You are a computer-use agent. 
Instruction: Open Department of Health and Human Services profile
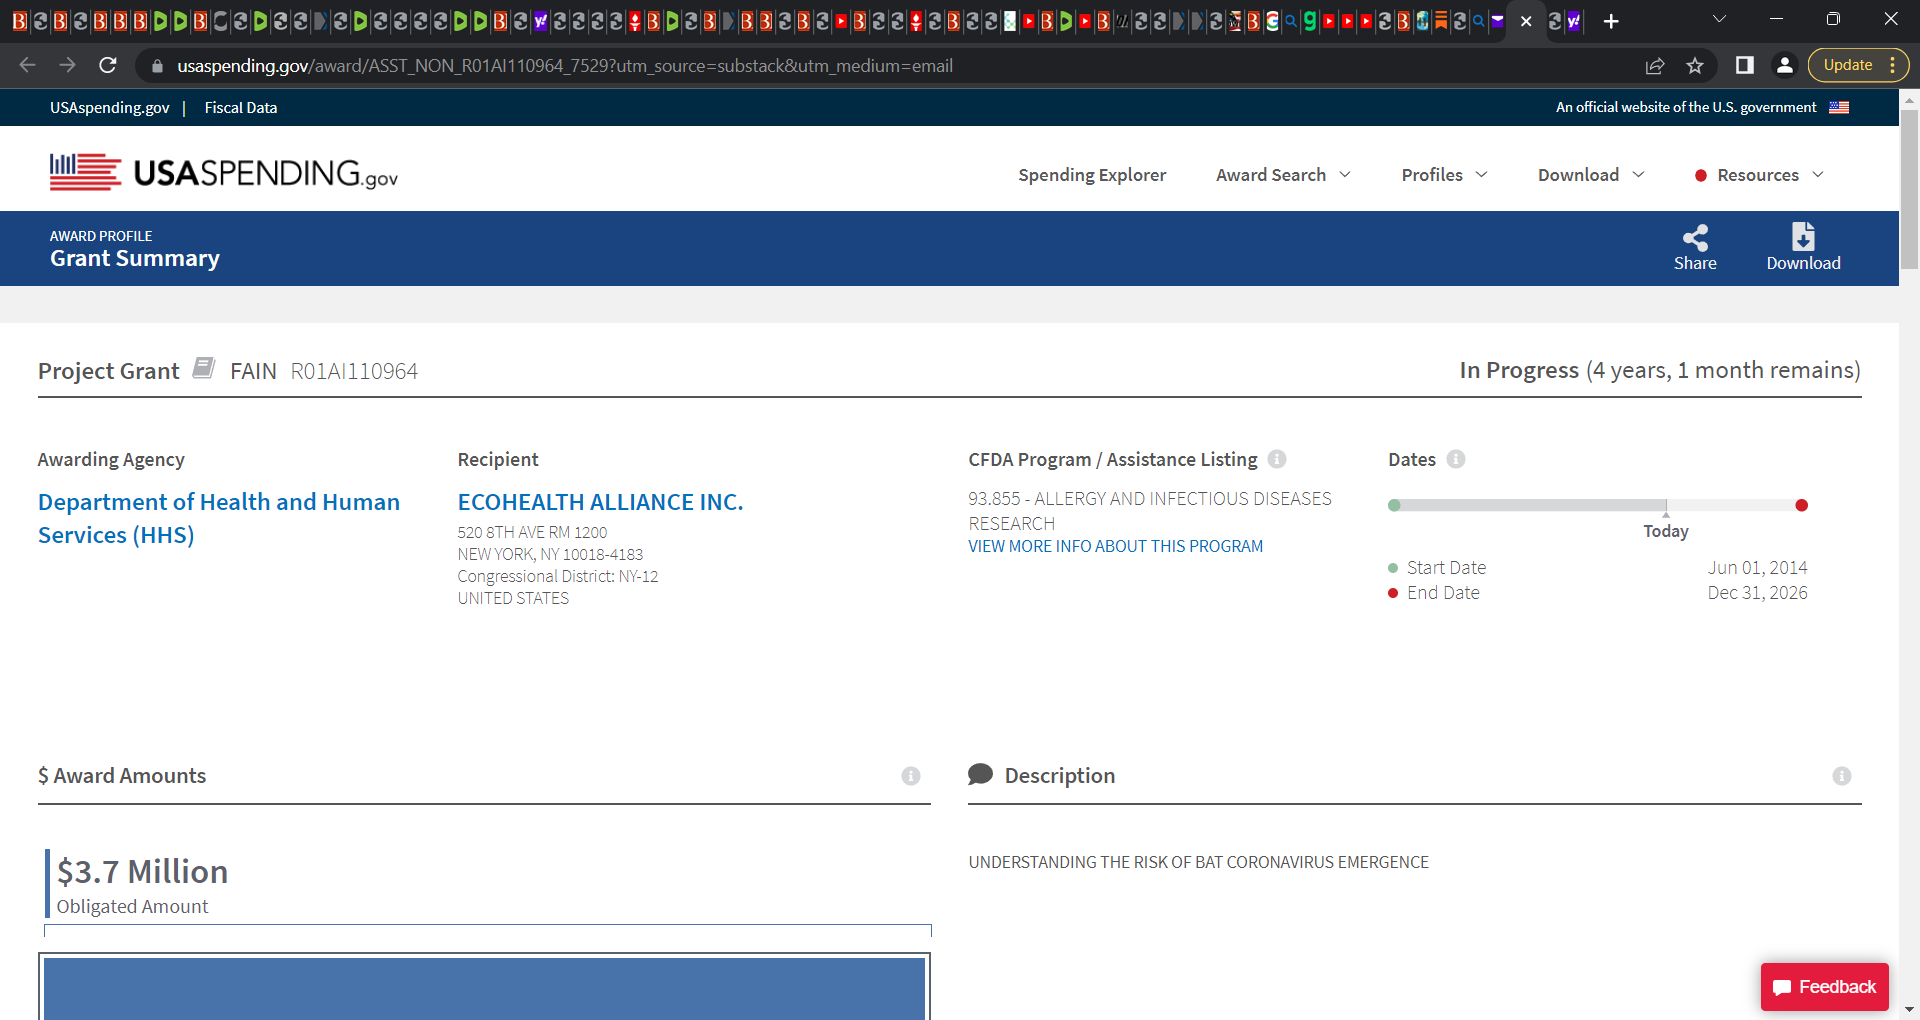(219, 518)
